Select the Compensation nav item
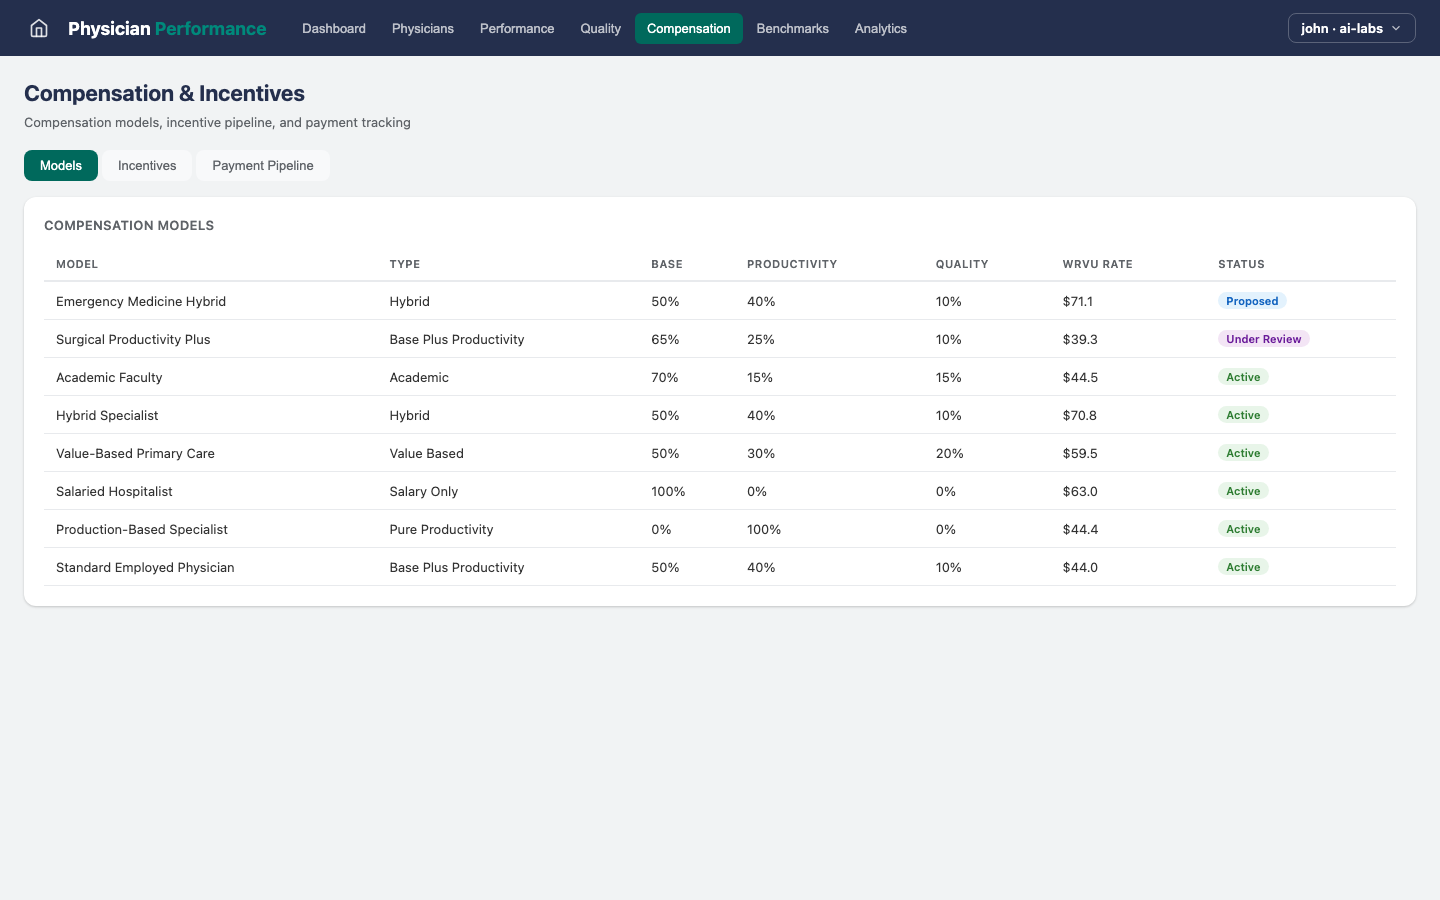Screen dimensions: 1440x900 click(688, 28)
